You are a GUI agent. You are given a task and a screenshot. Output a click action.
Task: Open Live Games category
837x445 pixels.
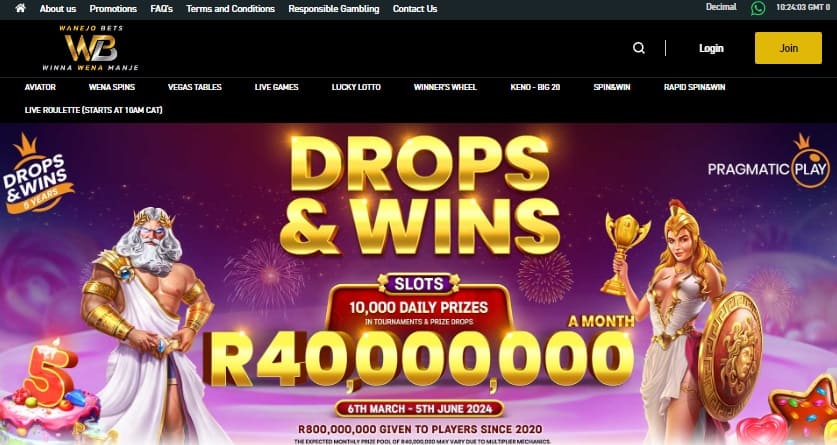click(277, 87)
